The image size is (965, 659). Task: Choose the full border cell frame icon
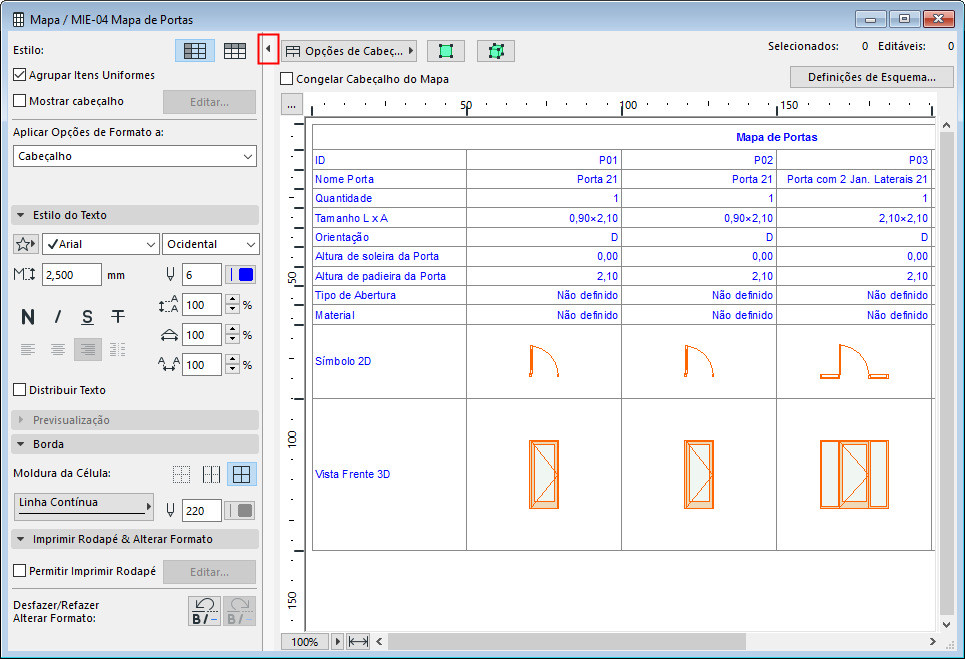coord(240,474)
